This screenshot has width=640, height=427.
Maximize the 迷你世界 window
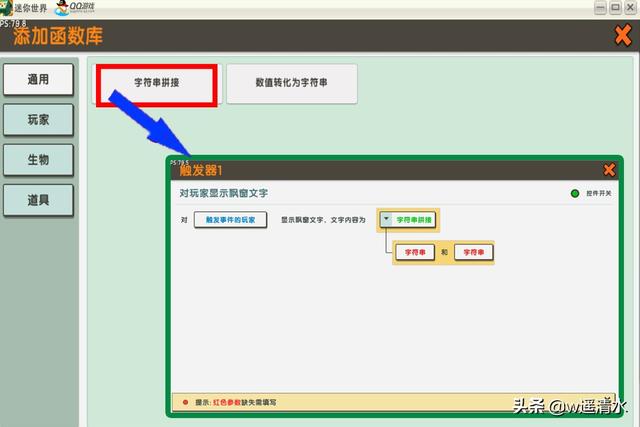point(616,7)
